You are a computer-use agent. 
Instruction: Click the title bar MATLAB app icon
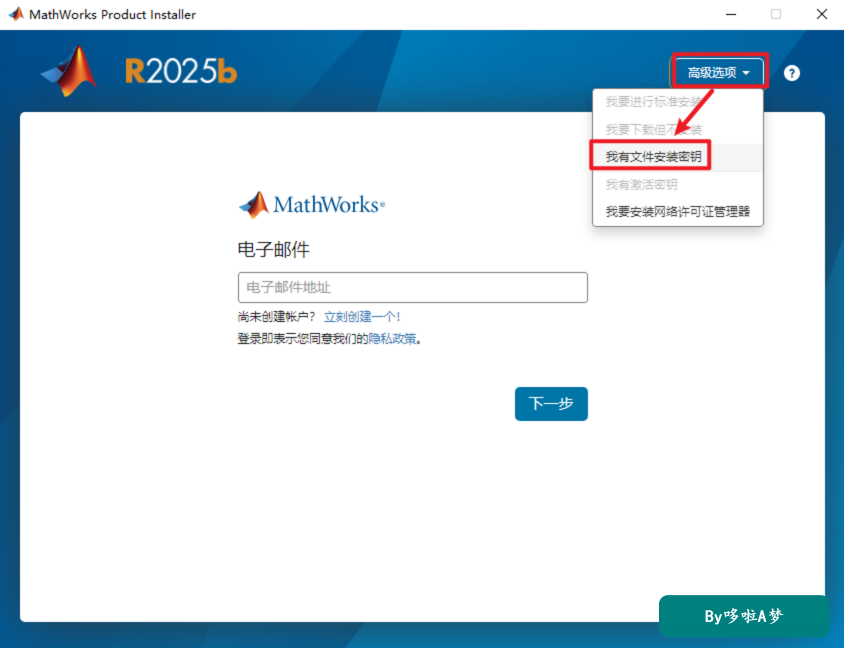click(x=16, y=14)
